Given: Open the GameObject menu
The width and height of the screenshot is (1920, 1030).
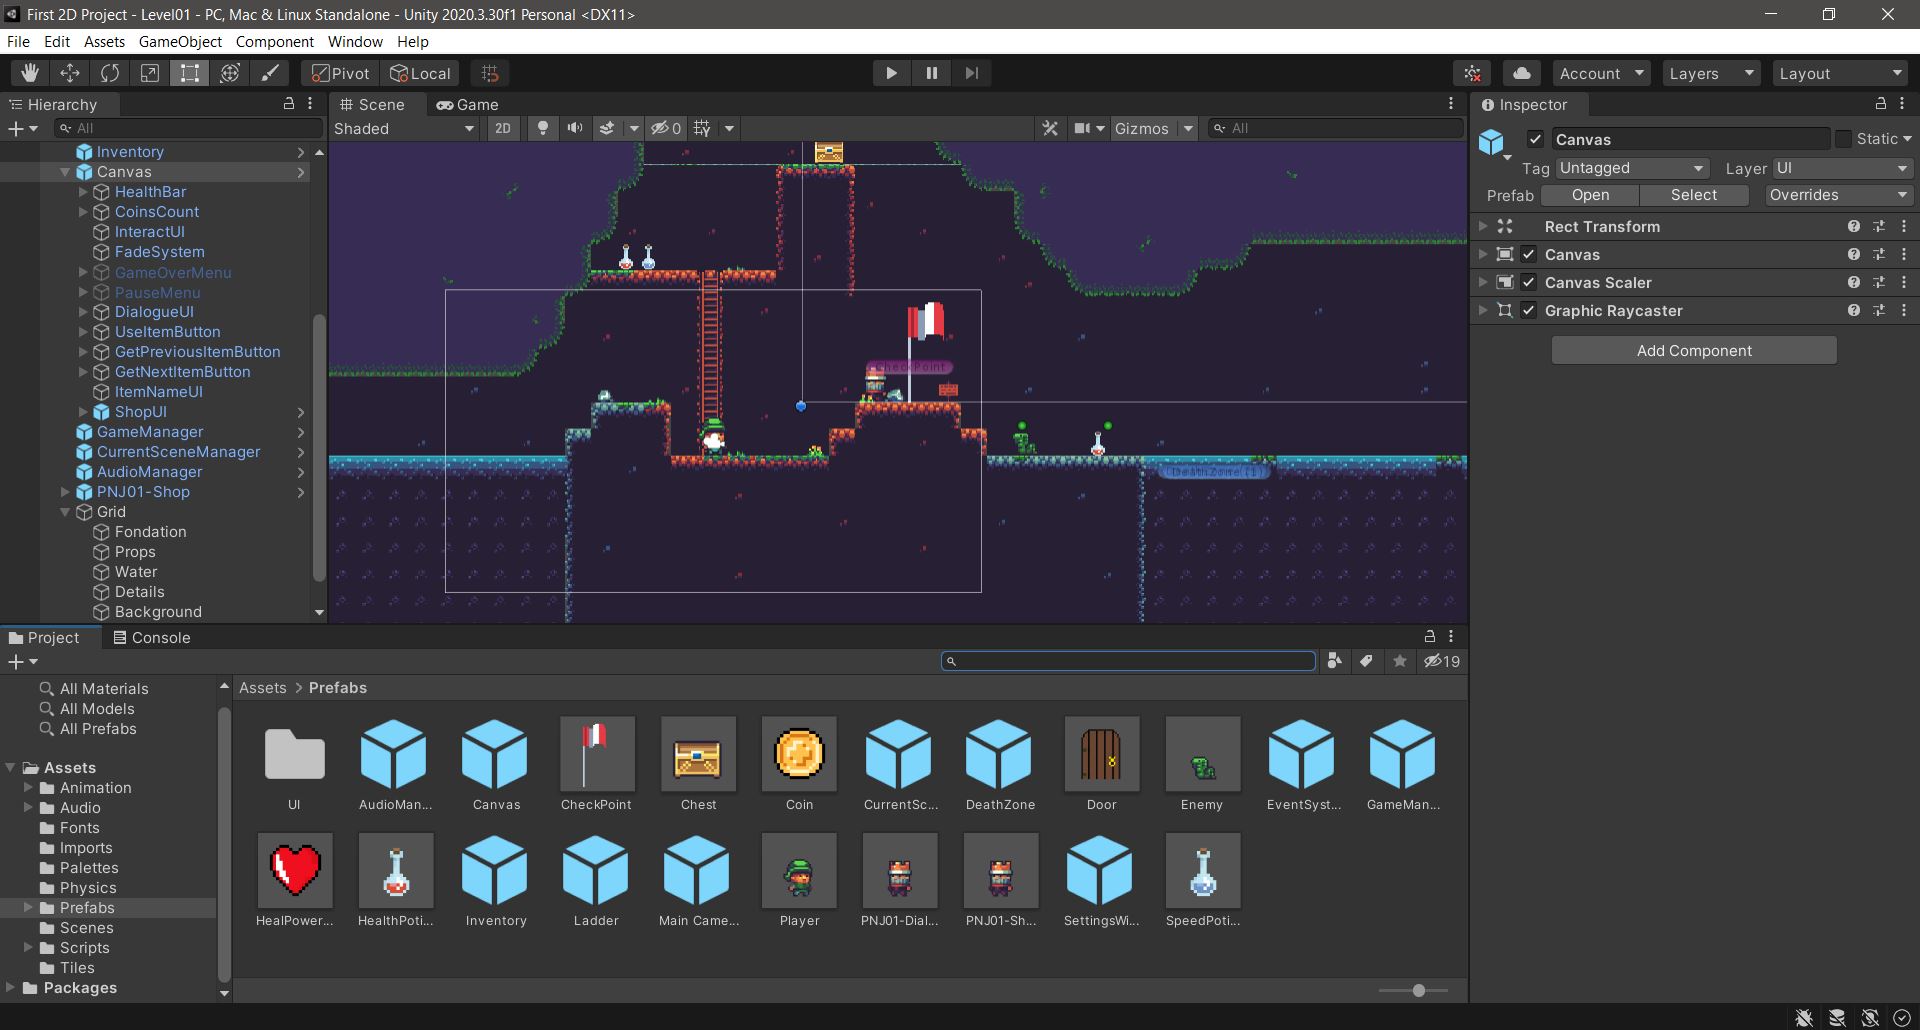Looking at the screenshot, I should pos(180,42).
